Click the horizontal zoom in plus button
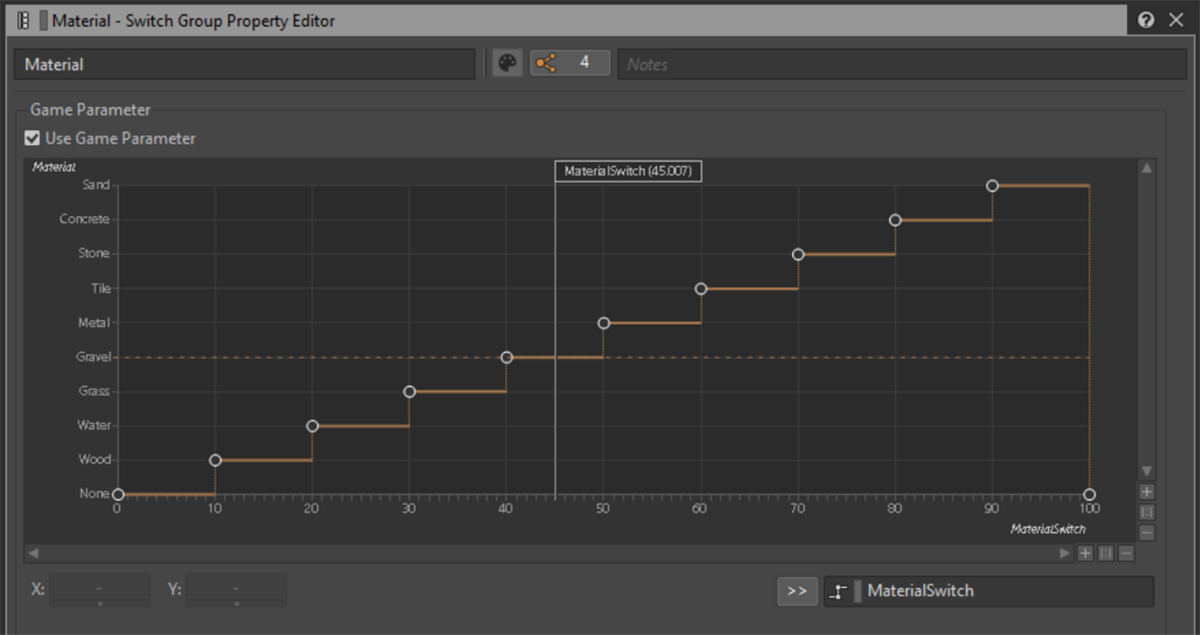 click(x=1085, y=553)
